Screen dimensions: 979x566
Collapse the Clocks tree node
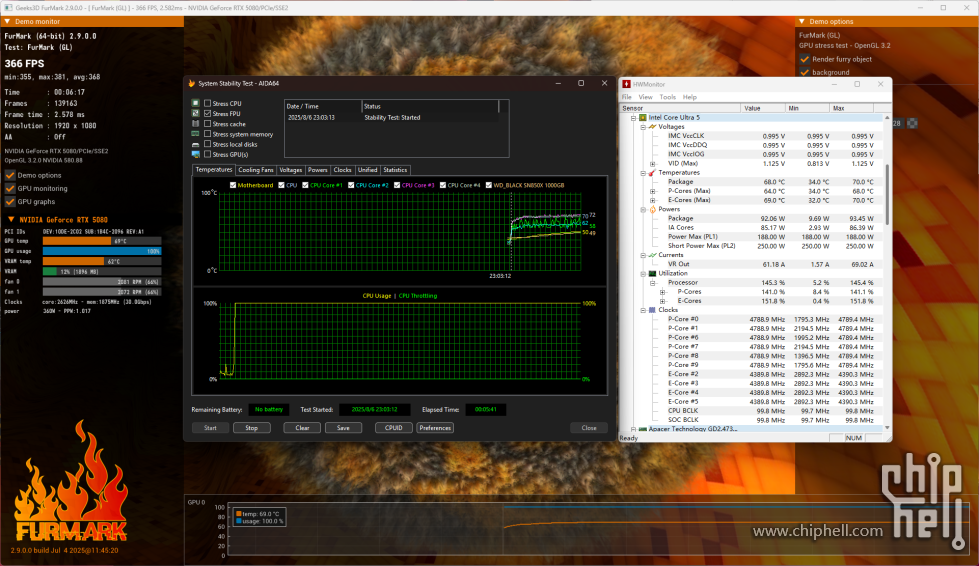[x=643, y=310]
